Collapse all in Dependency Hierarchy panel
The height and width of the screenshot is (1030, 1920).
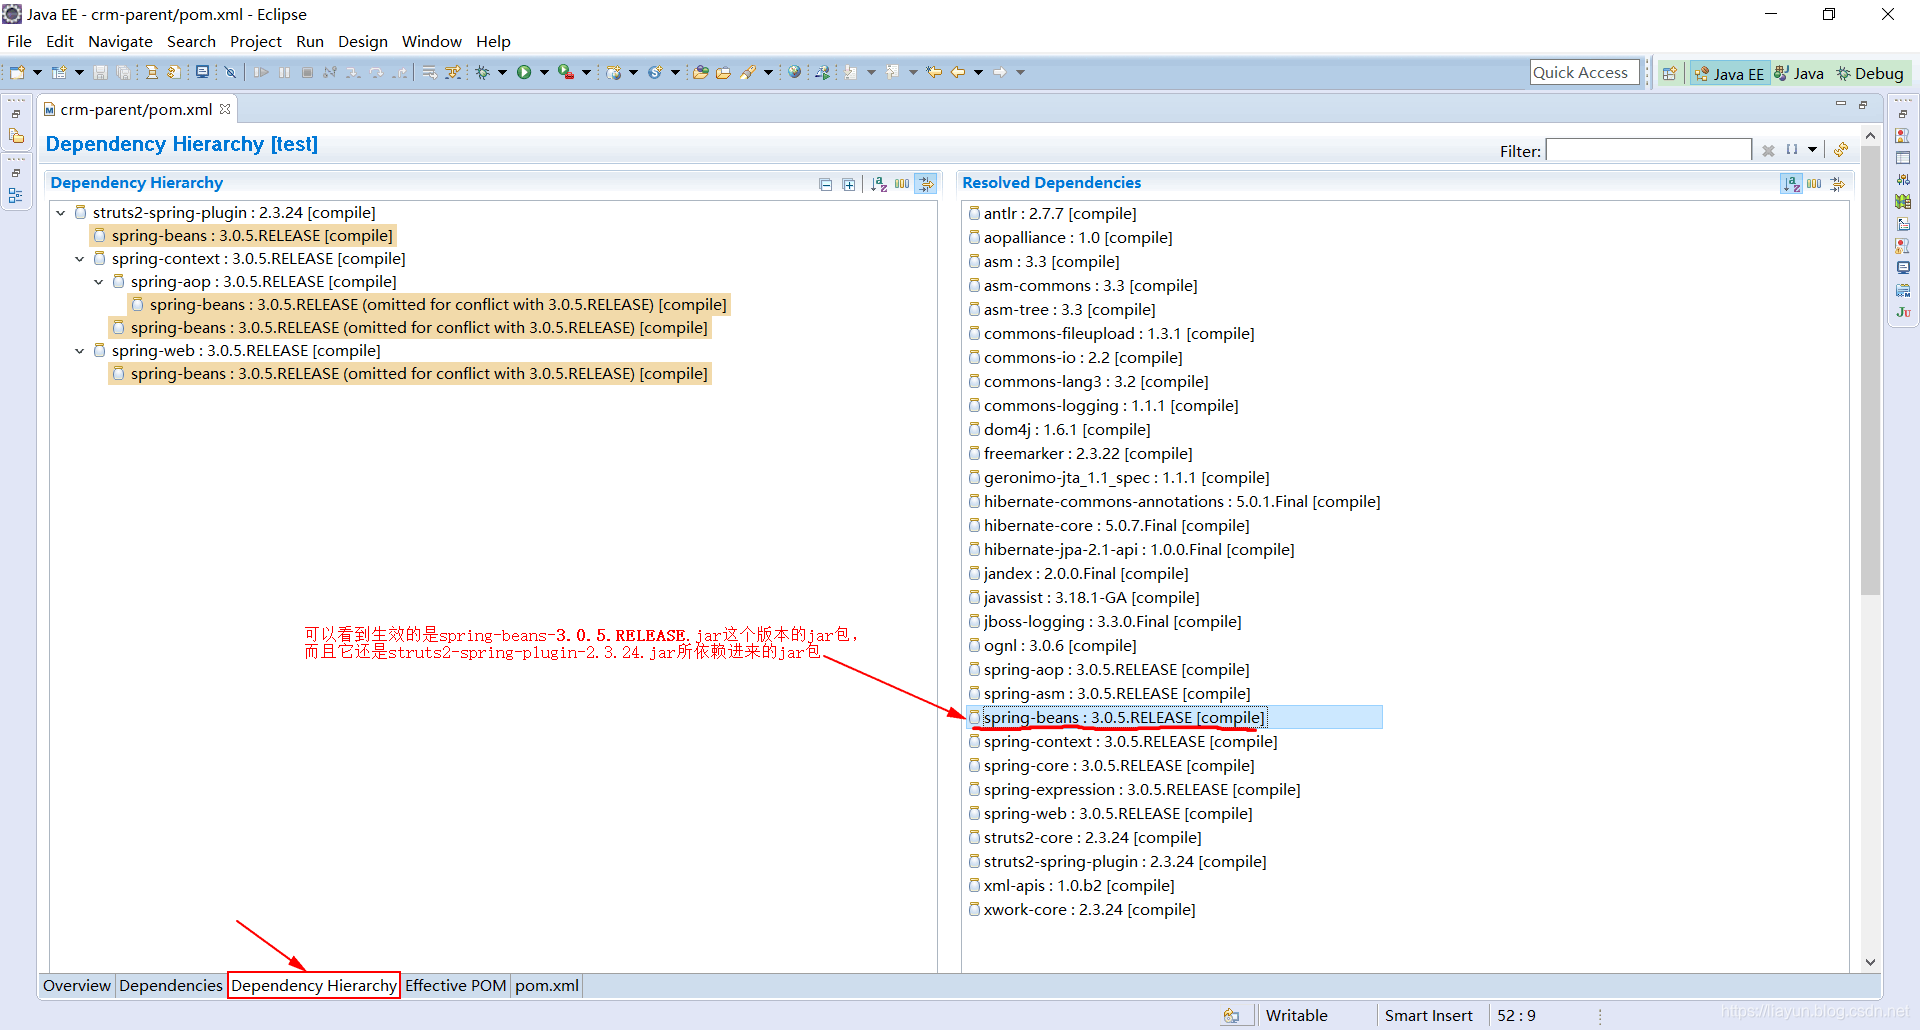point(825,184)
